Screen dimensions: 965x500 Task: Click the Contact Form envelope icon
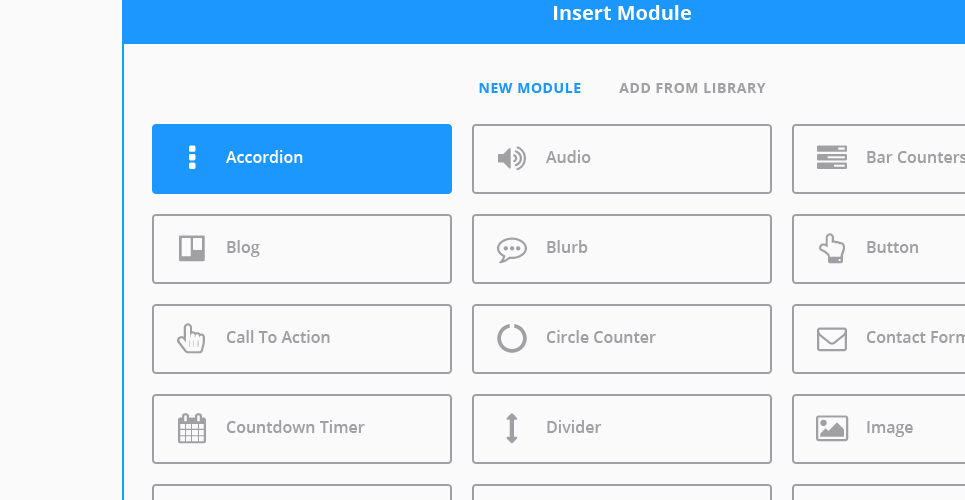tap(831, 339)
